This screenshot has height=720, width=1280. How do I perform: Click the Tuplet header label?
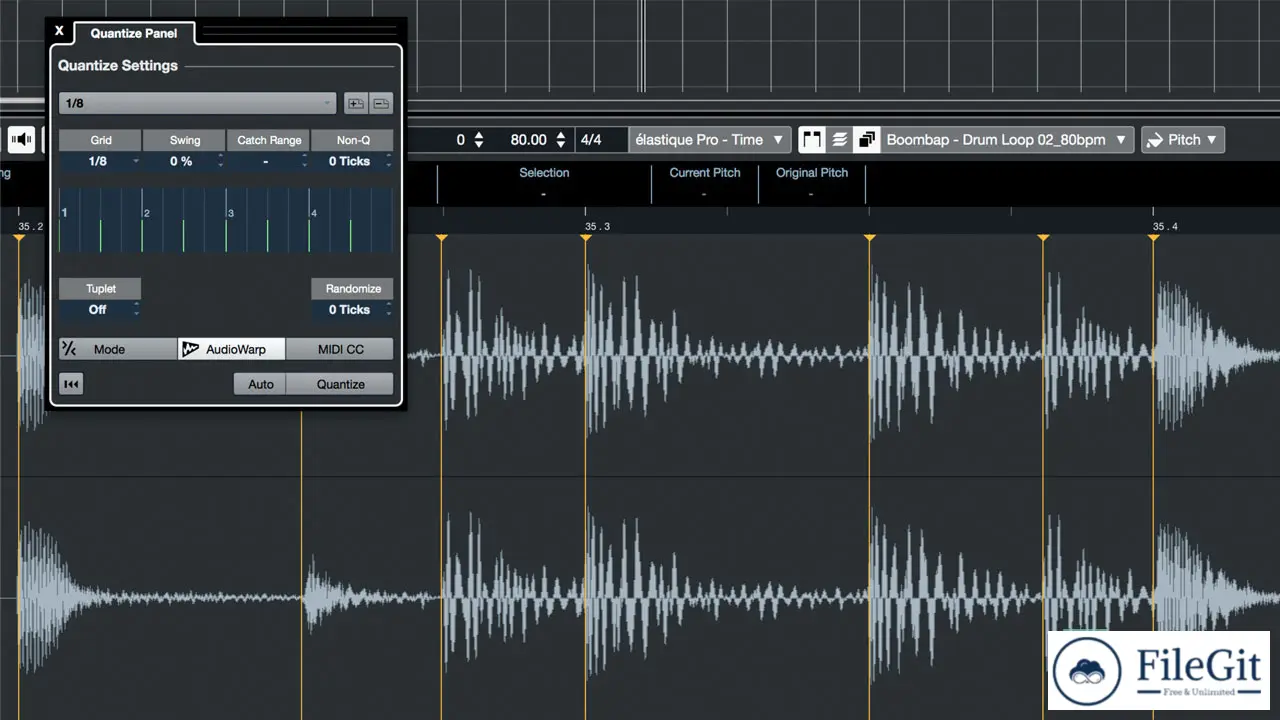pyautogui.click(x=100, y=289)
